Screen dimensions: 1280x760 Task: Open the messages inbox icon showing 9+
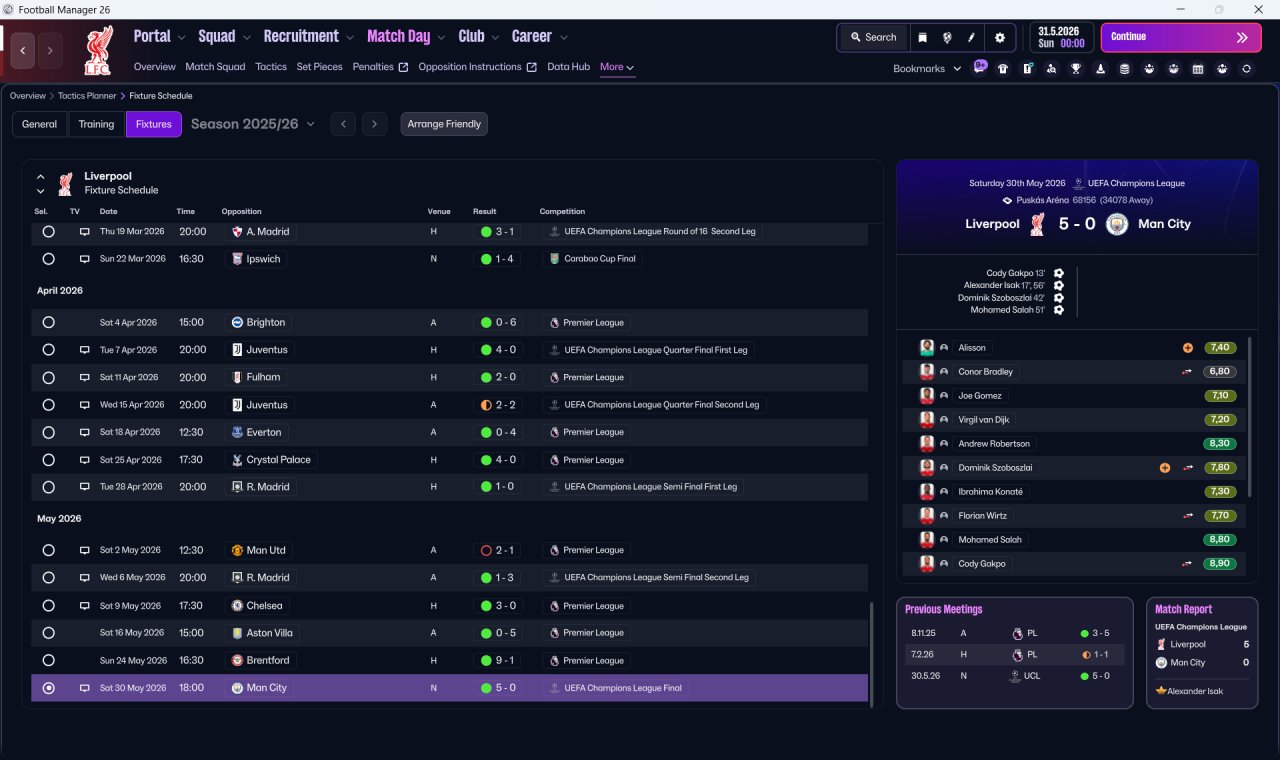tap(980, 67)
